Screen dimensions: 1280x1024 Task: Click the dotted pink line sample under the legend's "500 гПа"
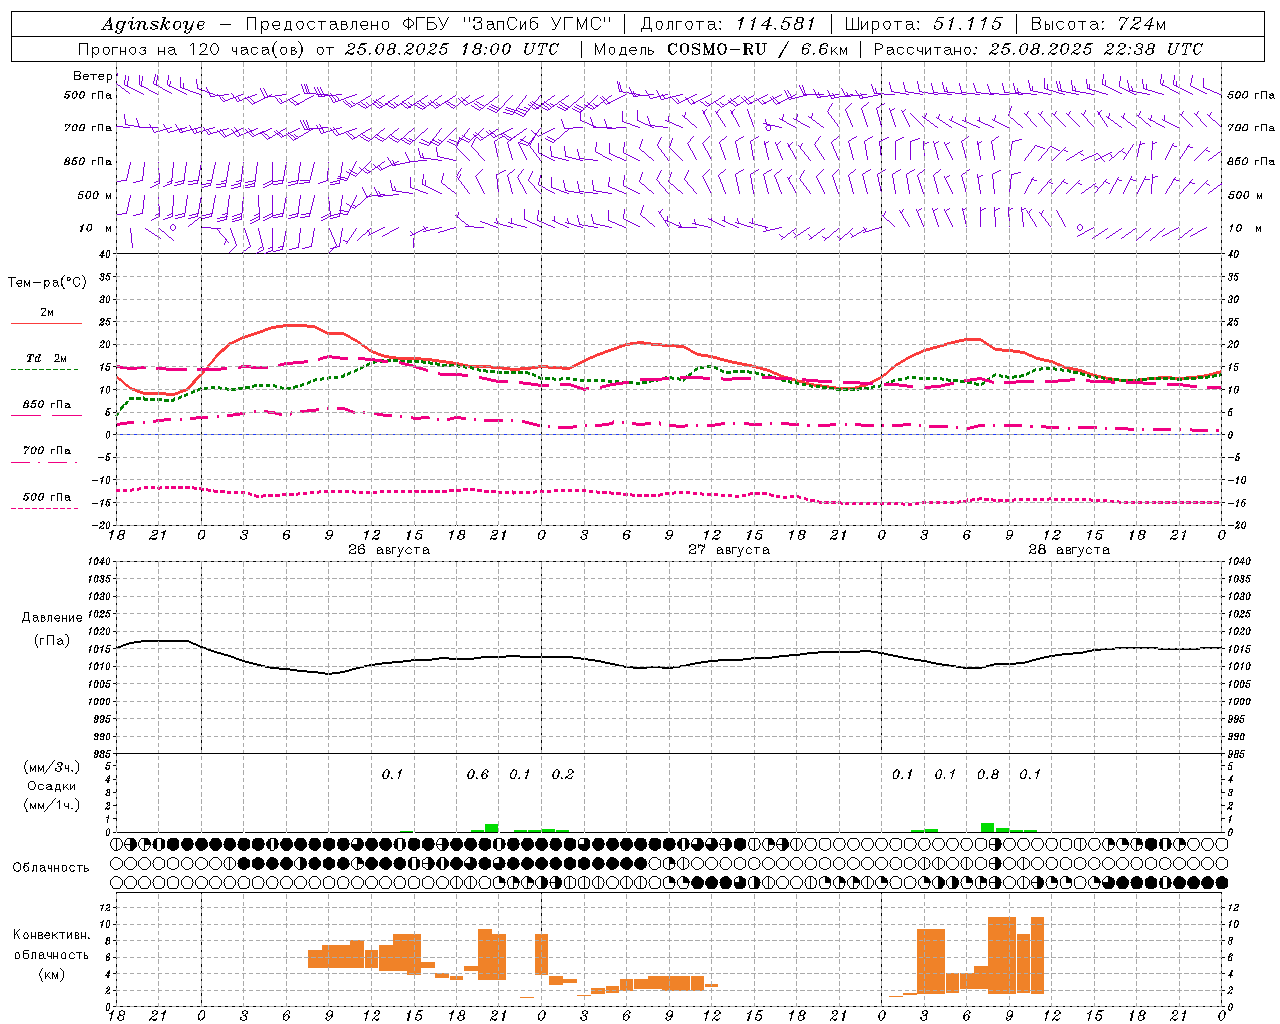coord(45,508)
